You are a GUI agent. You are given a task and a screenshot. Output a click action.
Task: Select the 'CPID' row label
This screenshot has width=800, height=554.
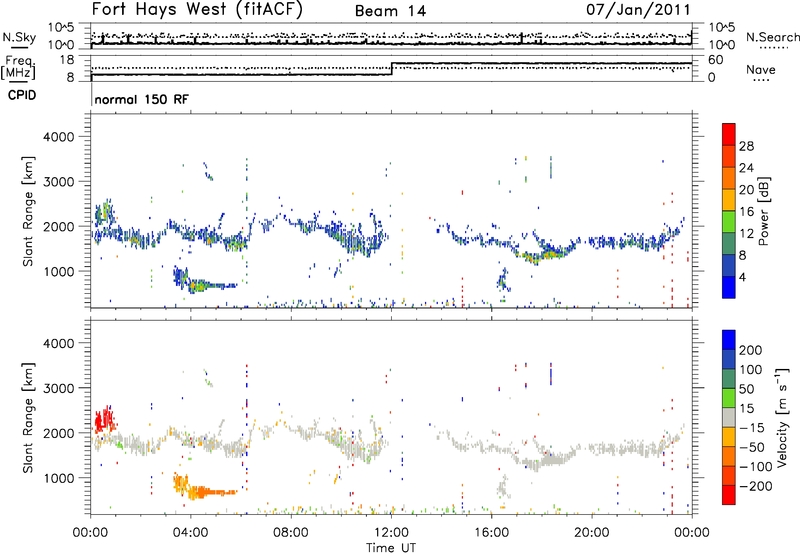tap(22, 95)
